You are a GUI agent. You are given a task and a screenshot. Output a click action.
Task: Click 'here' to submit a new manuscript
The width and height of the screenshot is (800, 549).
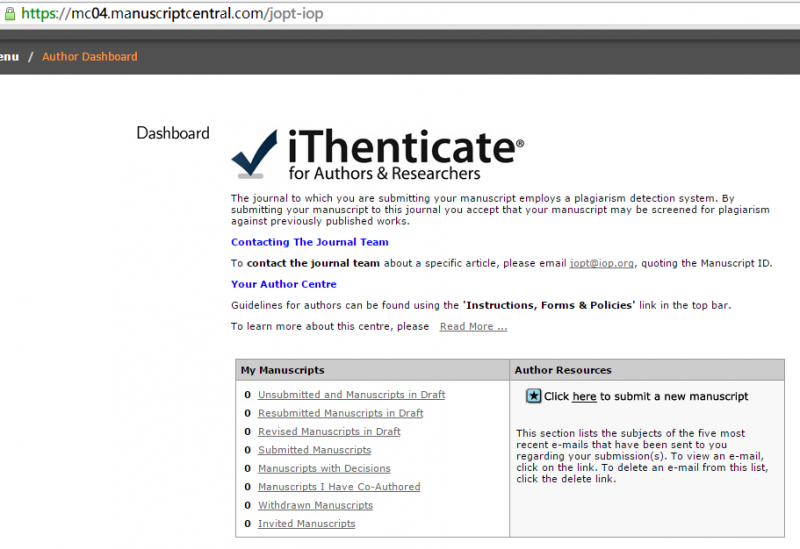point(584,396)
